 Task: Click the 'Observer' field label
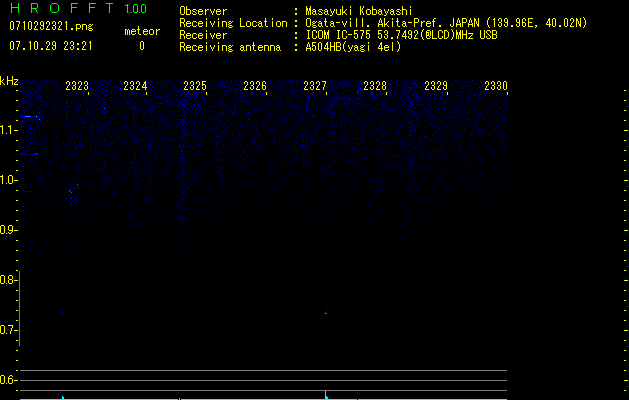[x=203, y=11]
